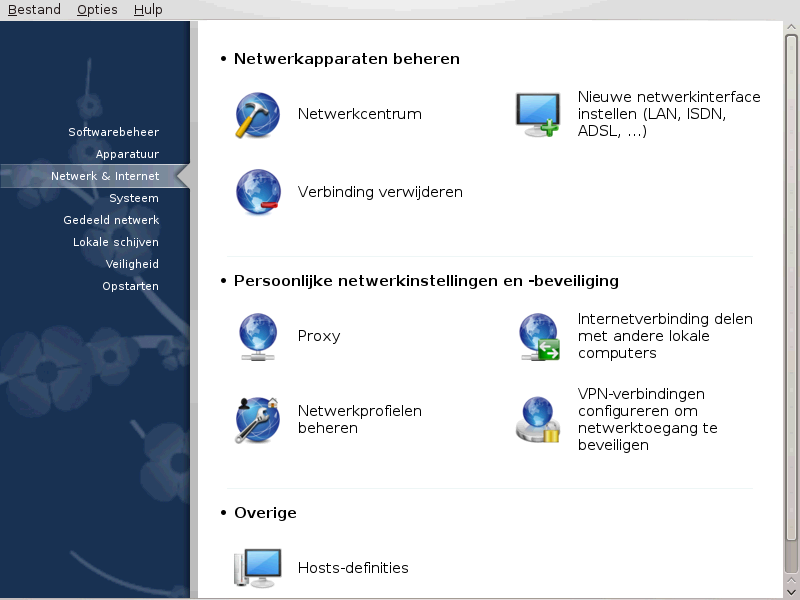Viewport: 800px width, 600px height.
Task: Click the vertical scrollbar on the right
Action: (x=791, y=300)
